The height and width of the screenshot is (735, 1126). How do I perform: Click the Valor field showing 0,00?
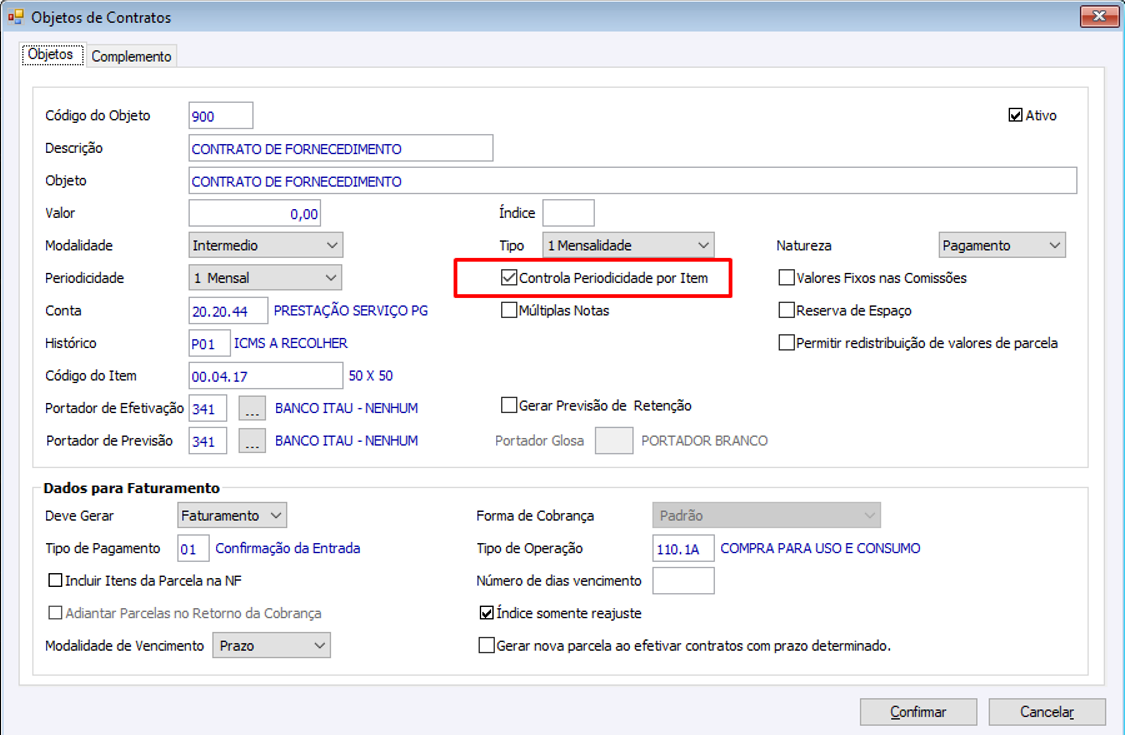(x=255, y=213)
